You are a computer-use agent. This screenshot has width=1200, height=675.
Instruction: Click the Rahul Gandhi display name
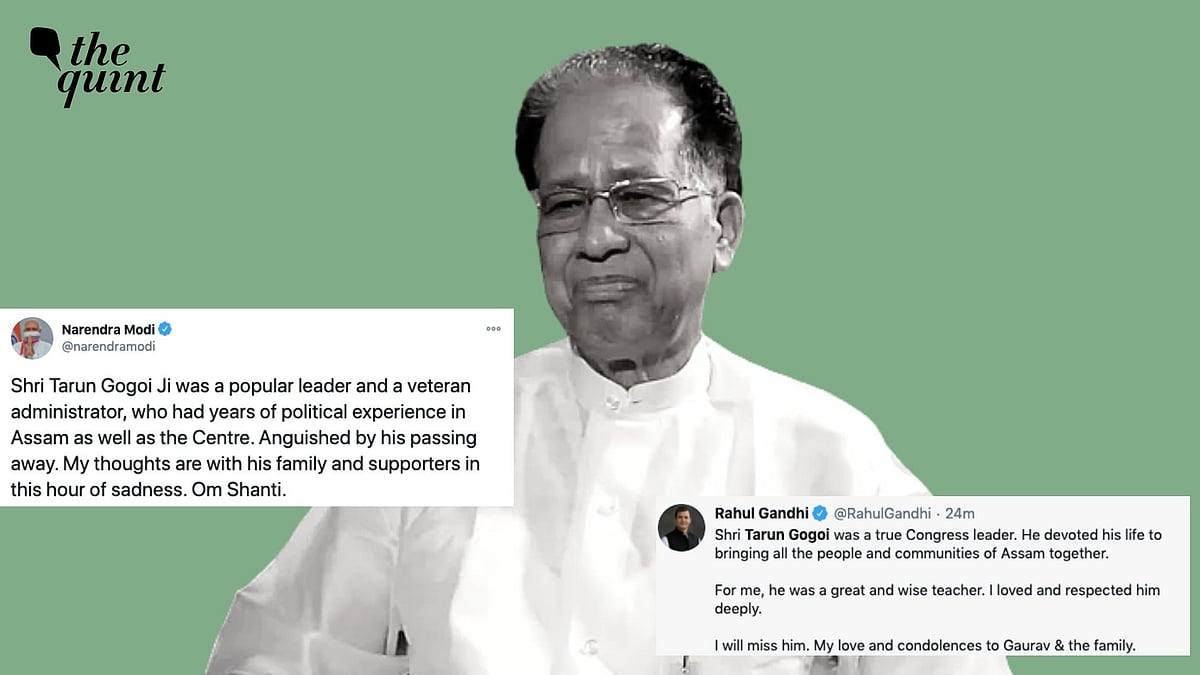[762, 513]
